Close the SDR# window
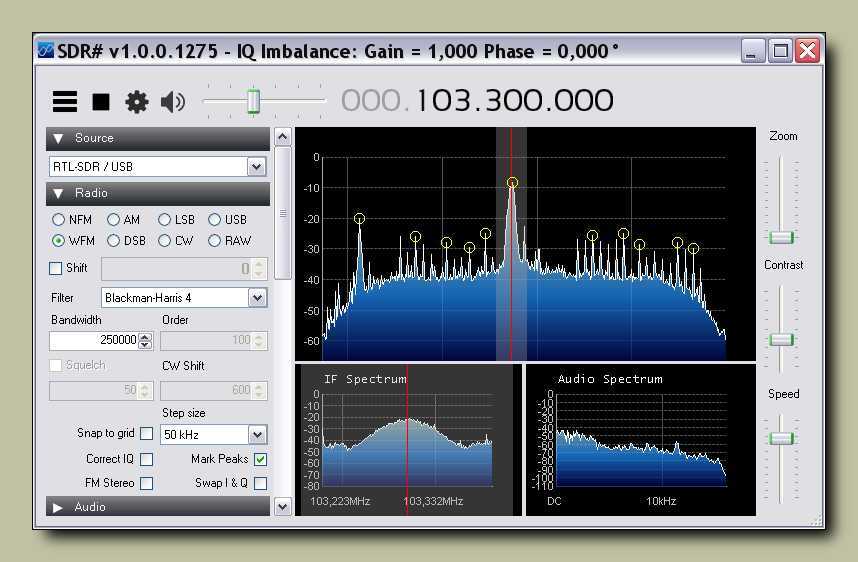Image resolution: width=858 pixels, height=562 pixels. tap(808, 51)
